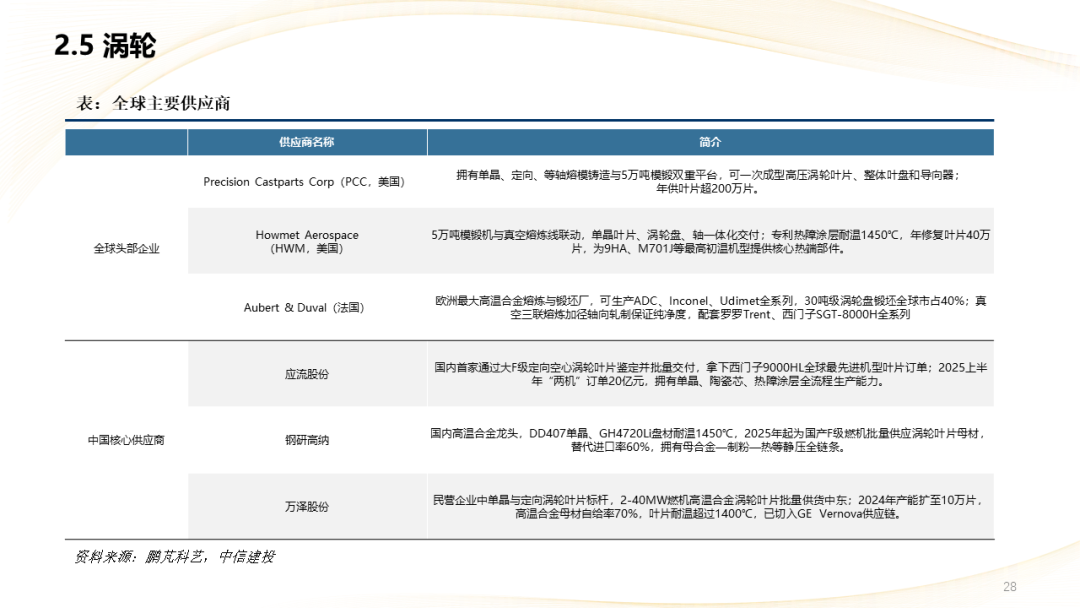
Task: Click the source note '资料来源：鹏芃科艺，中信建投'
Action: [x=174, y=556]
